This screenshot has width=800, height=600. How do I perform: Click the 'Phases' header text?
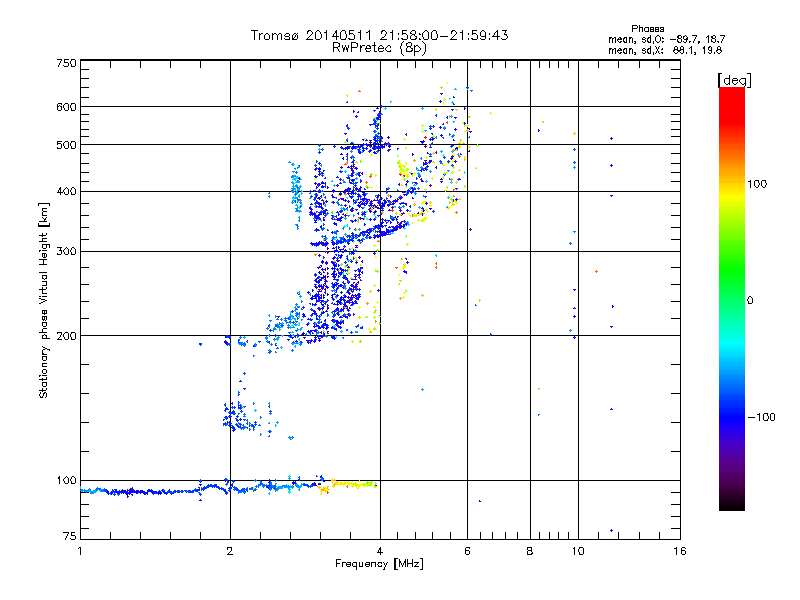click(647, 29)
